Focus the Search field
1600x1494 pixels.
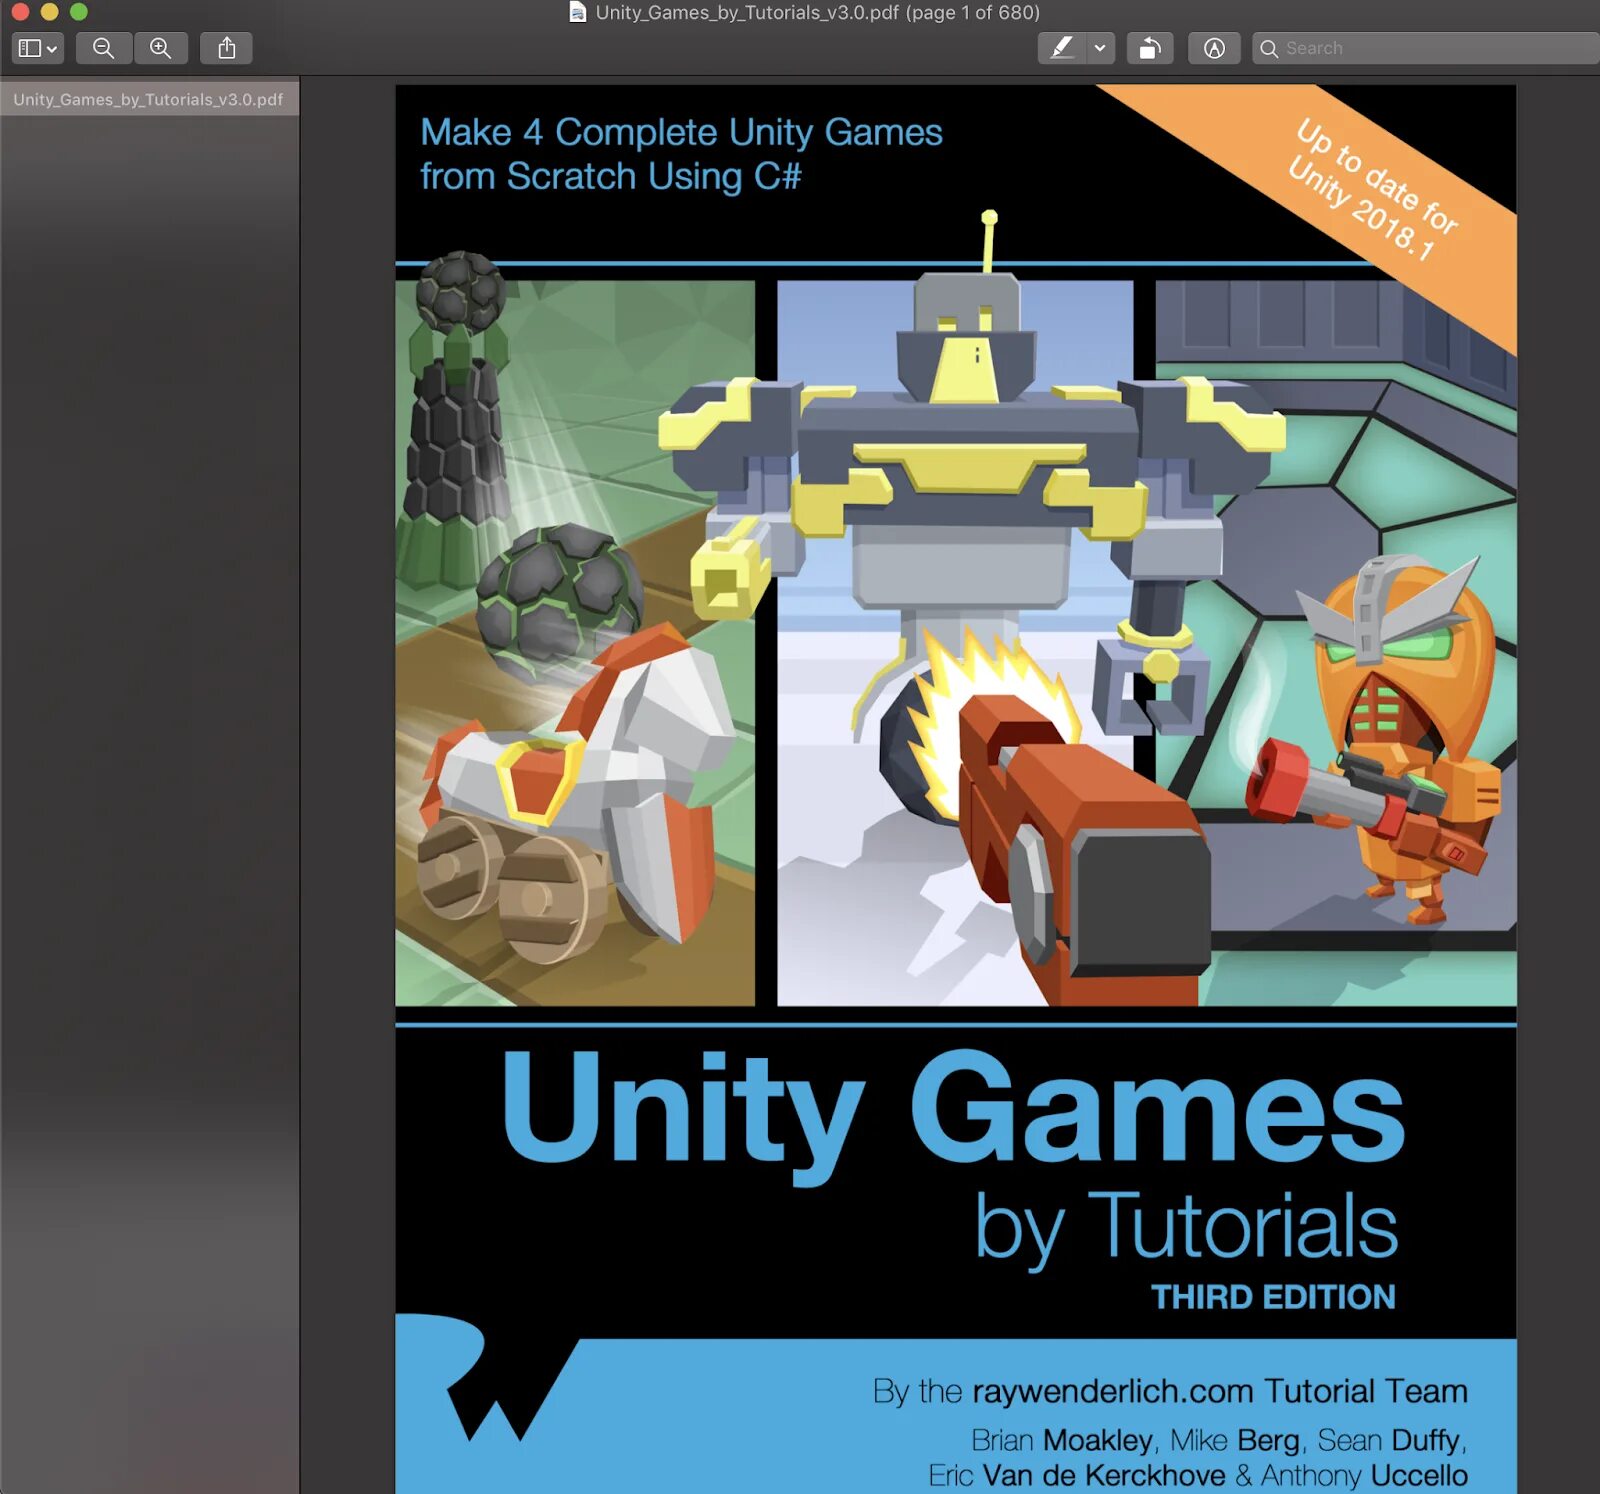(1427, 48)
